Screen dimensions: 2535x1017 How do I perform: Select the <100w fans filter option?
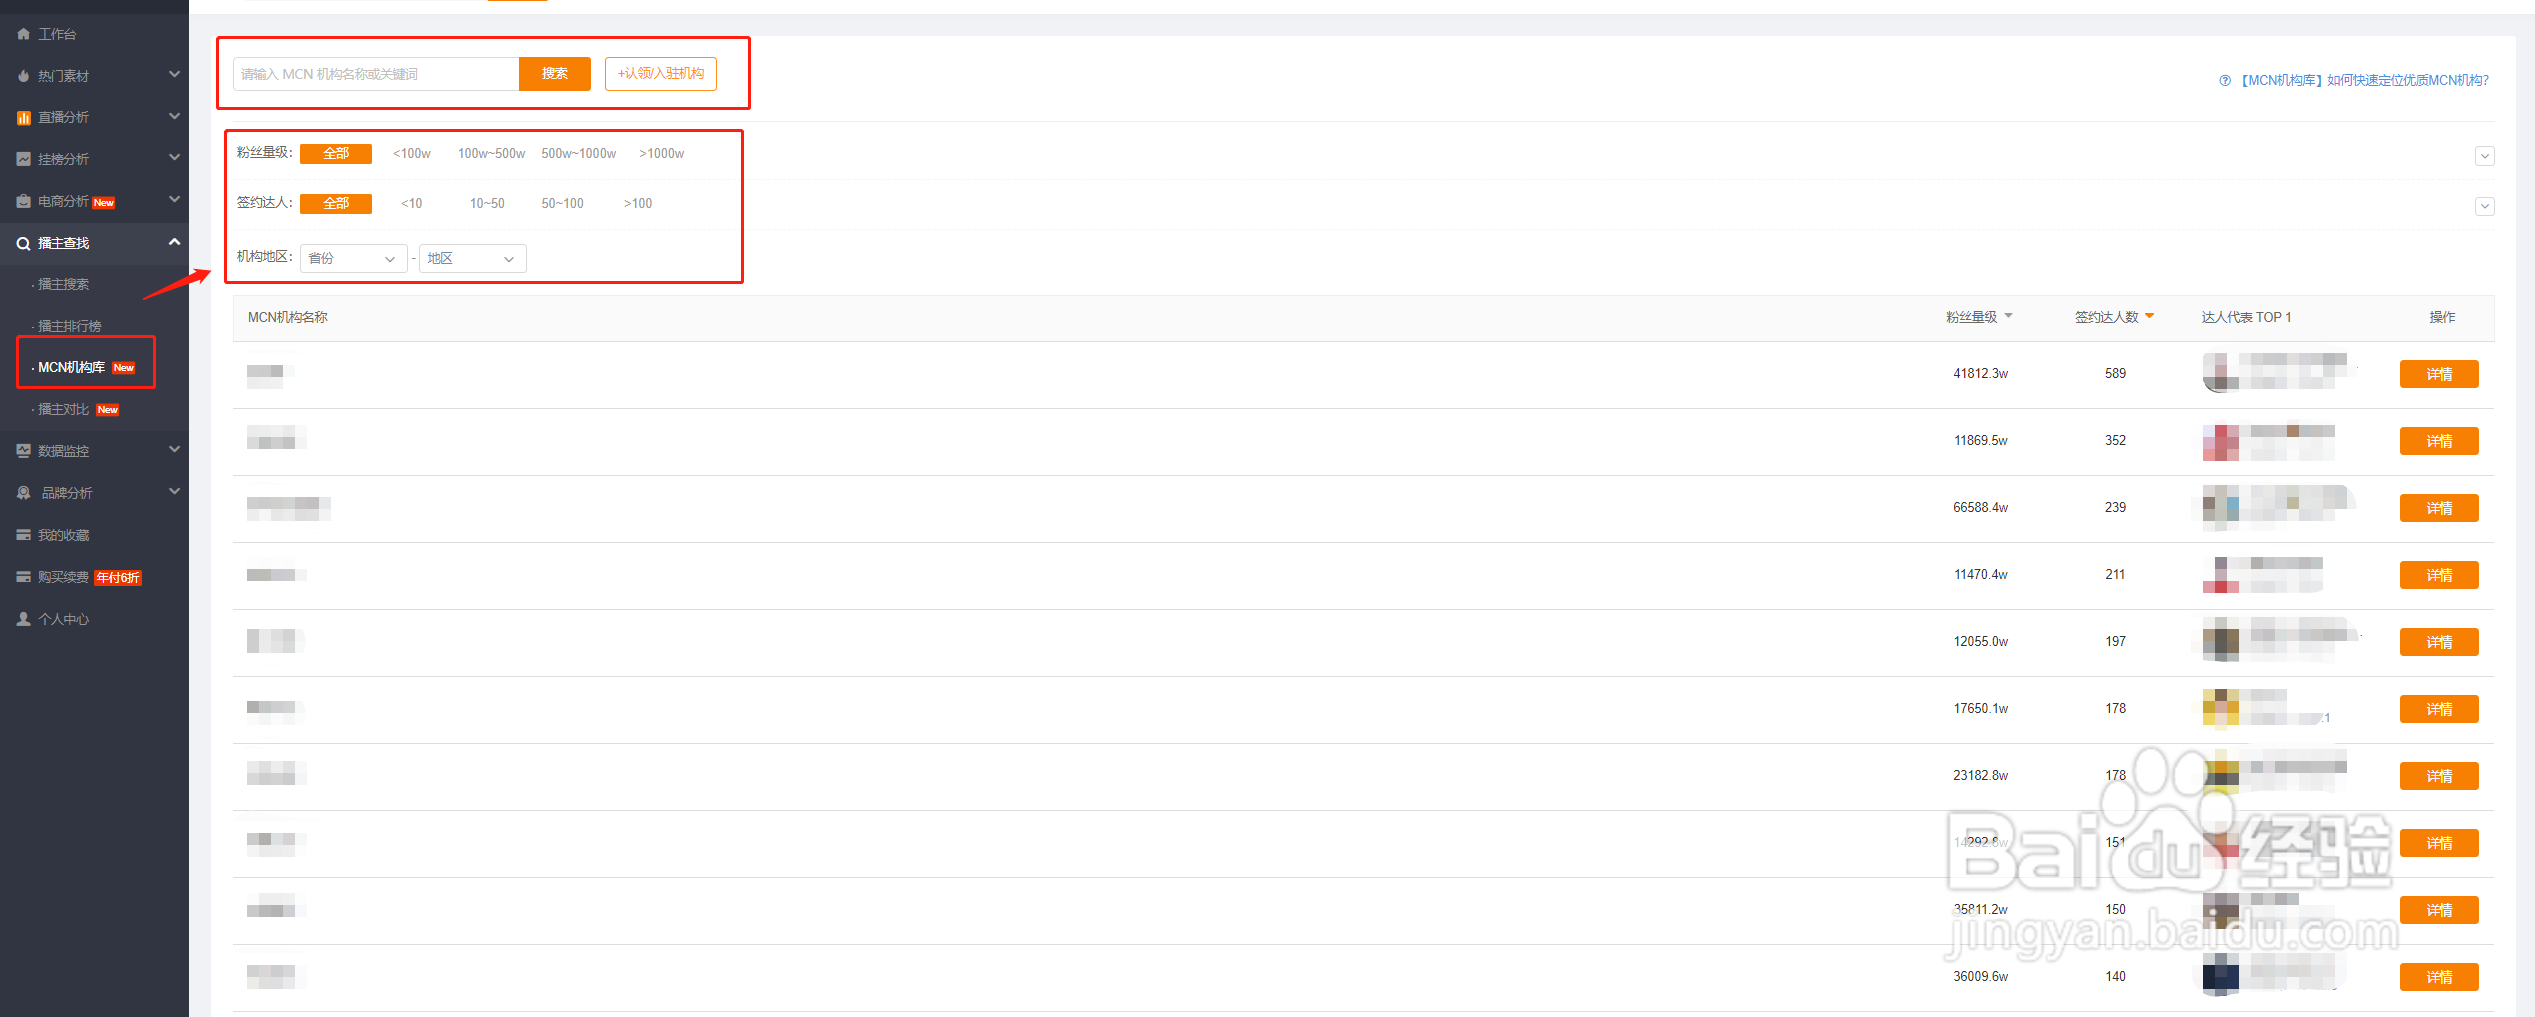tap(411, 154)
